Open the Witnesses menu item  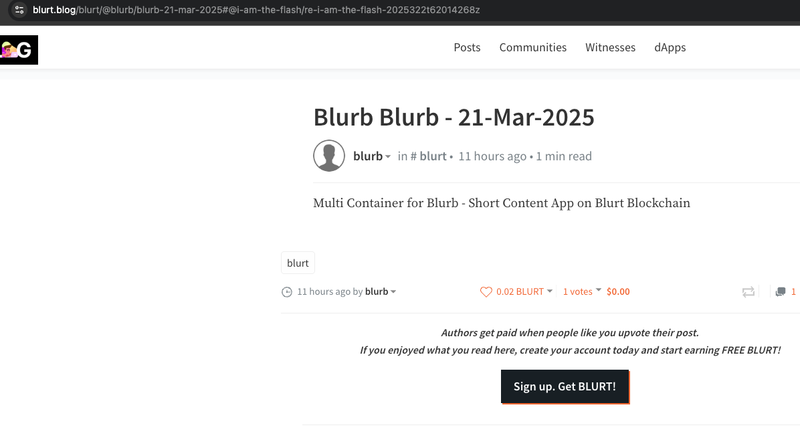[610, 47]
